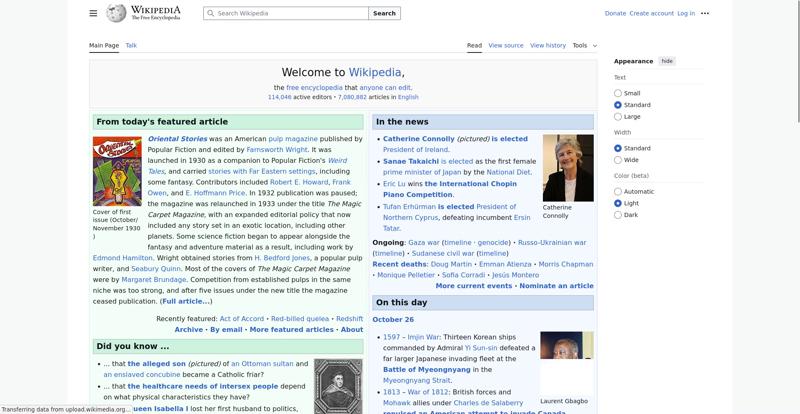Choose Wide width setting
This screenshot has width=800, height=414.
[618, 160]
